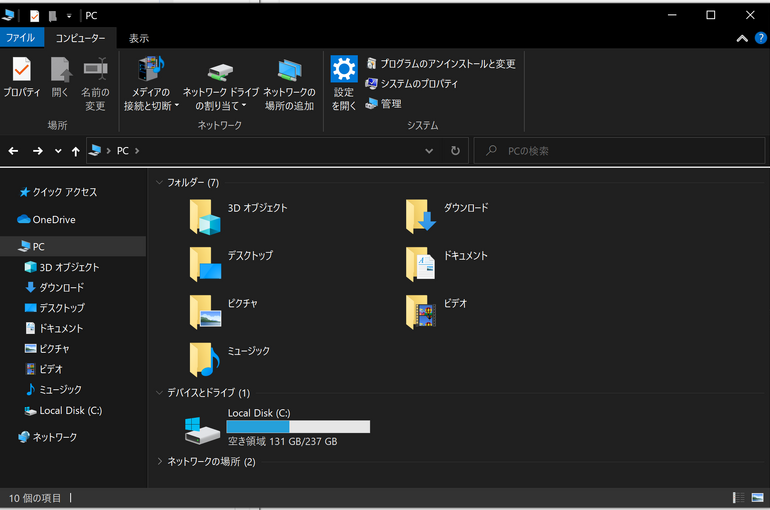770x510 pixels.
Task: Click the refresh button
Action: (455, 151)
